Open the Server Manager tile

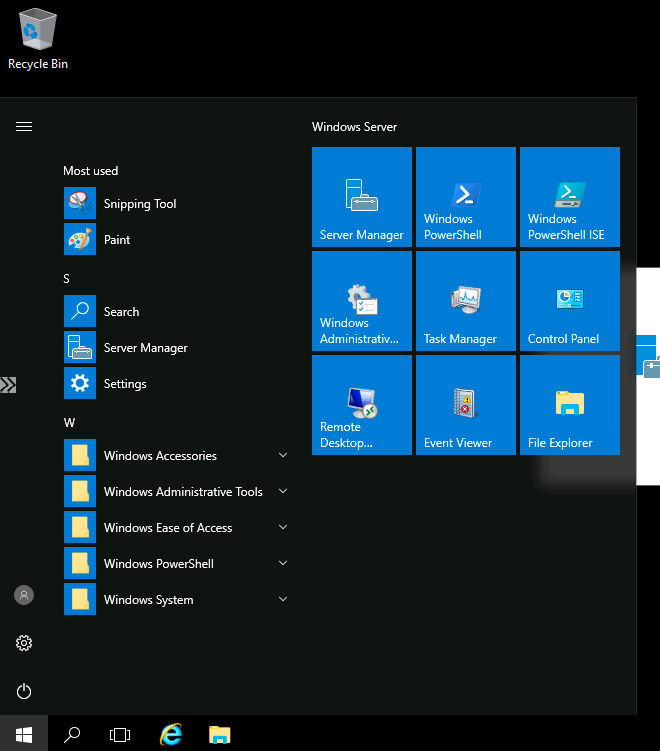(362, 197)
